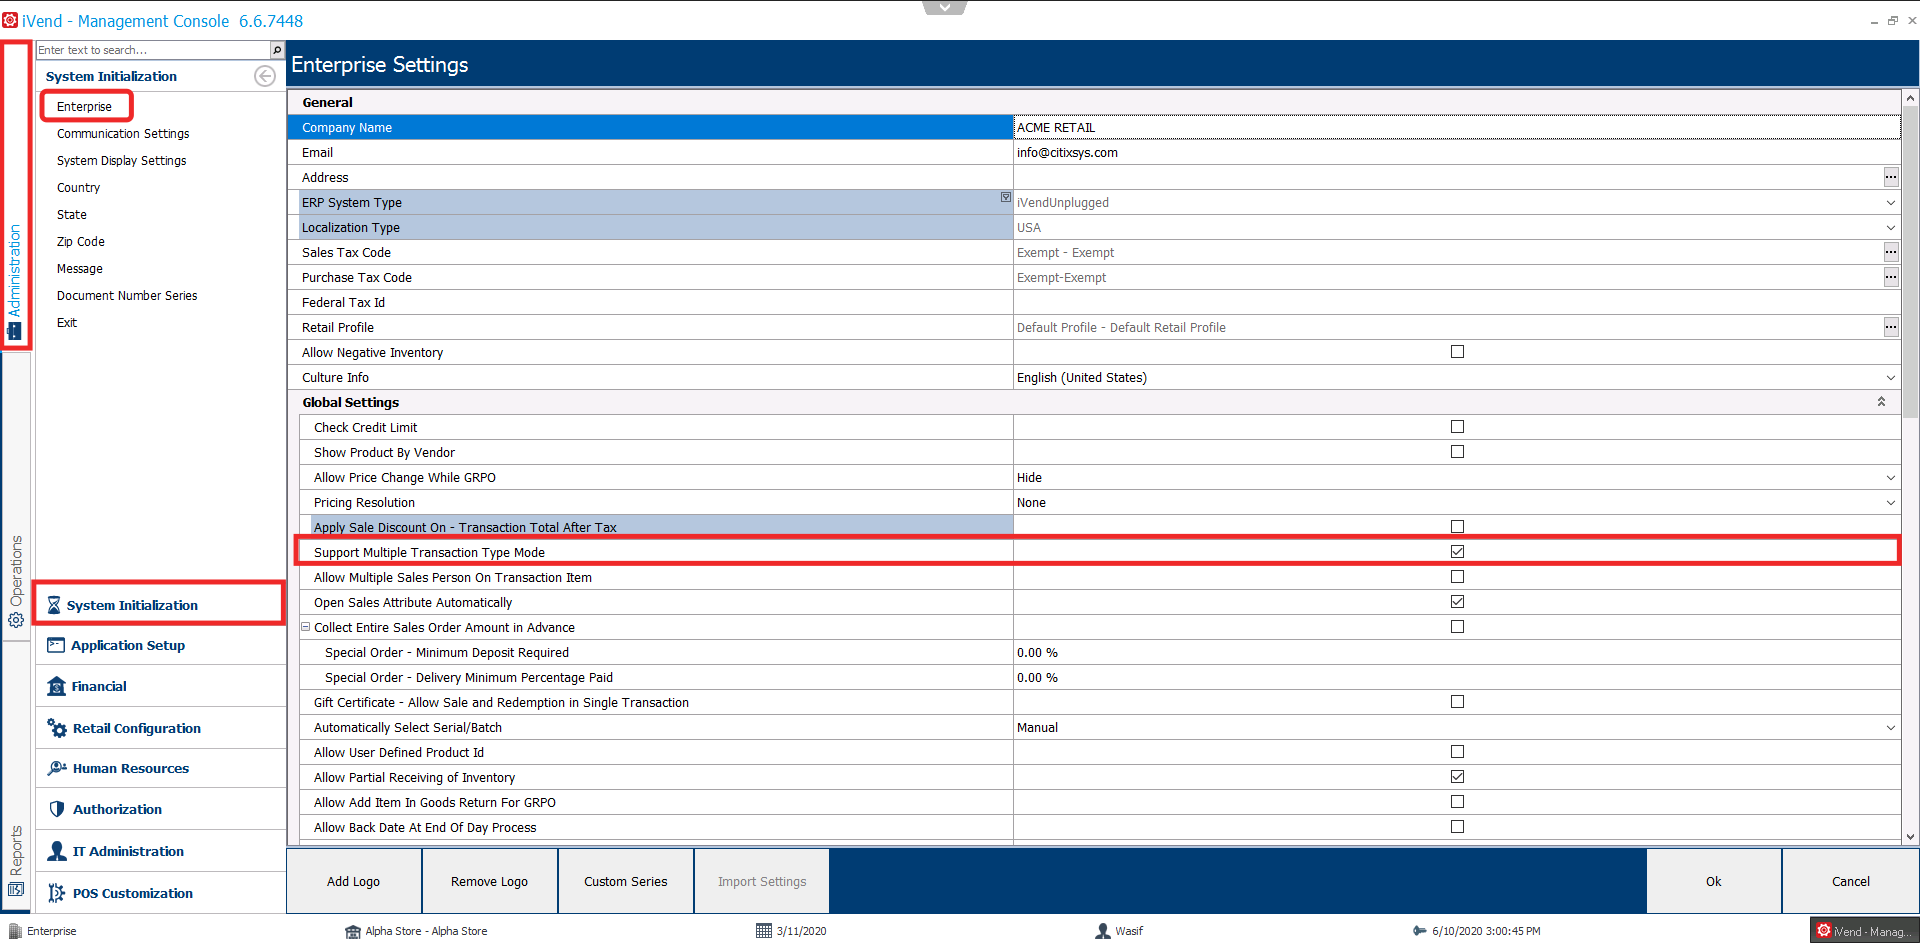
Task: Open ERP System Type dropdown
Action: tap(1890, 202)
